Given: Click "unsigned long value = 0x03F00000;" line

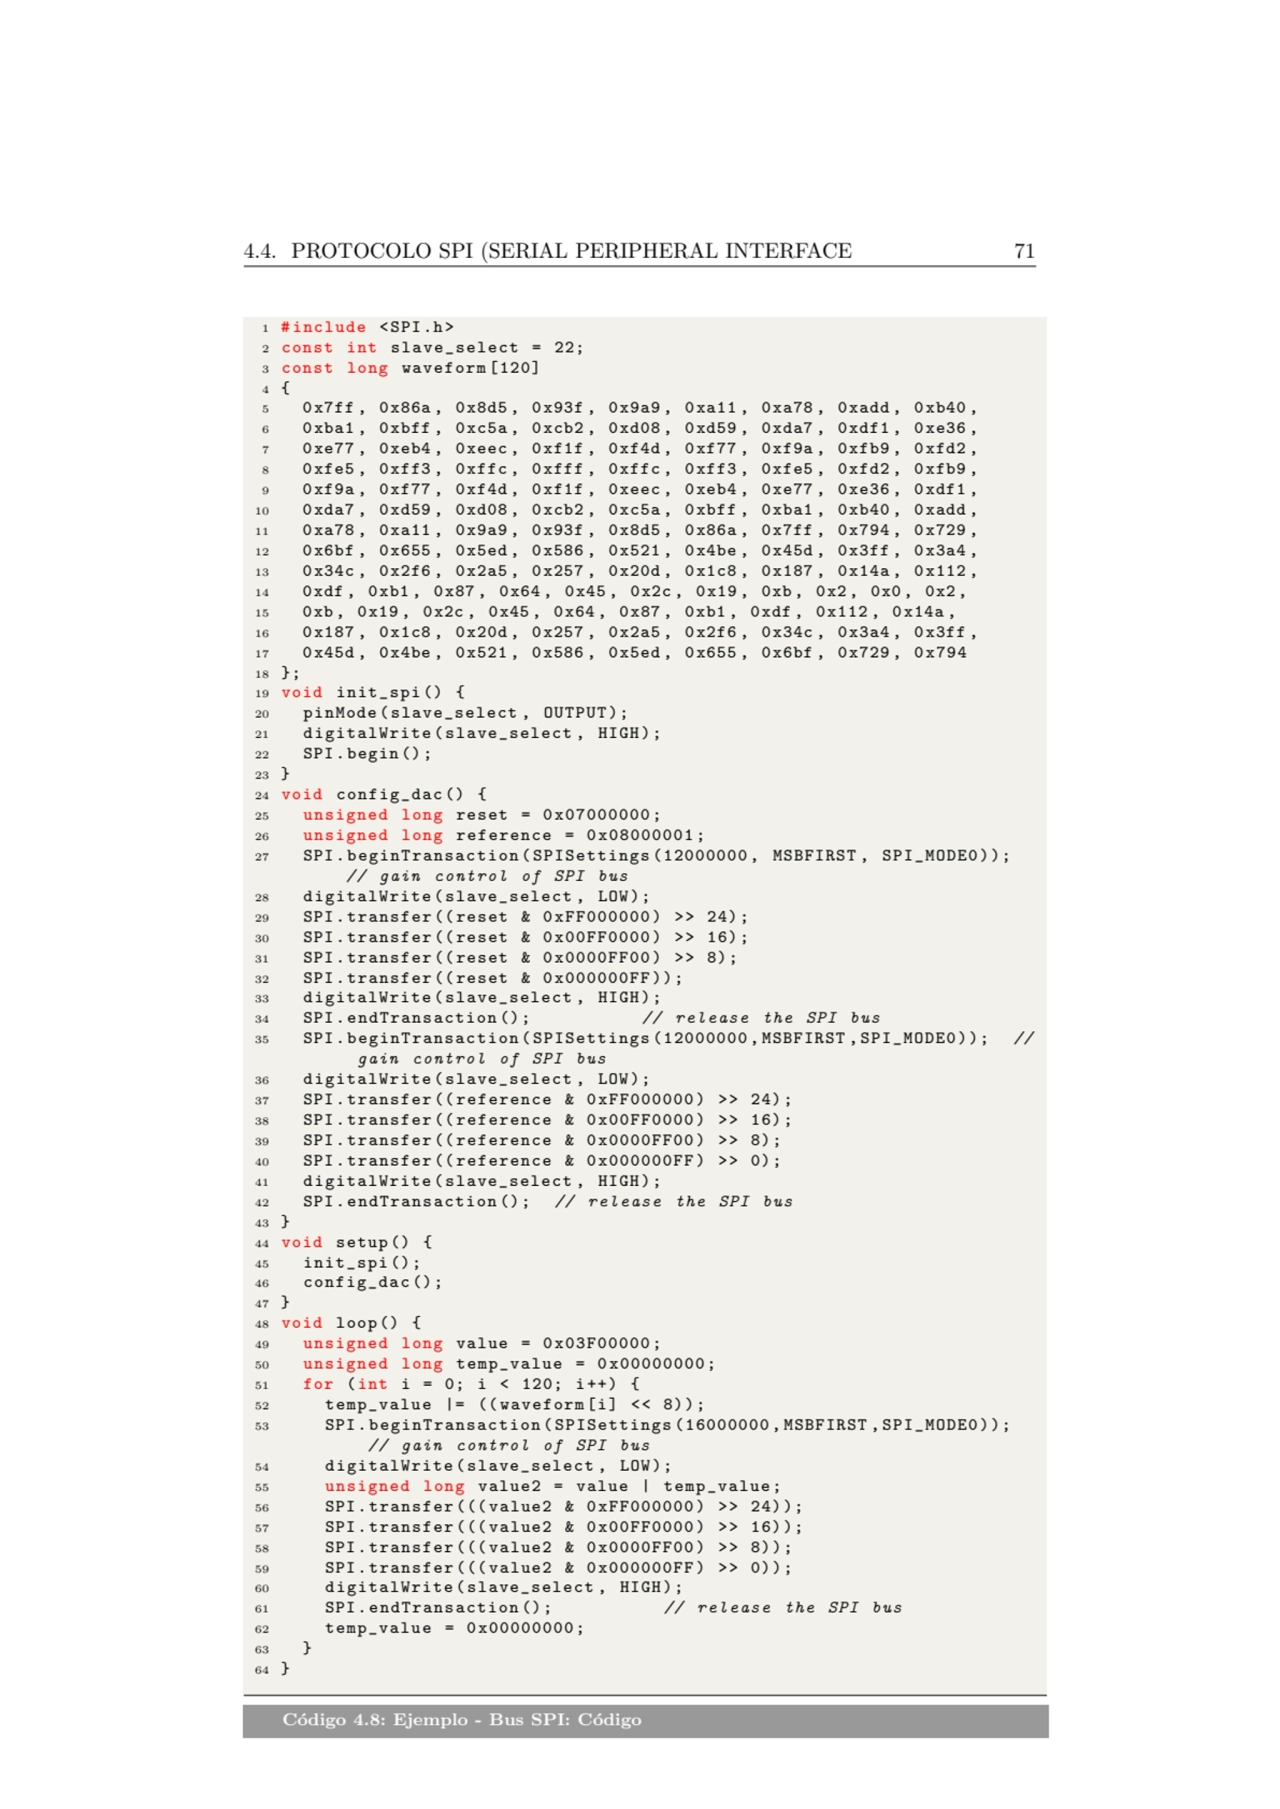Looking at the screenshot, I should 482,1344.
